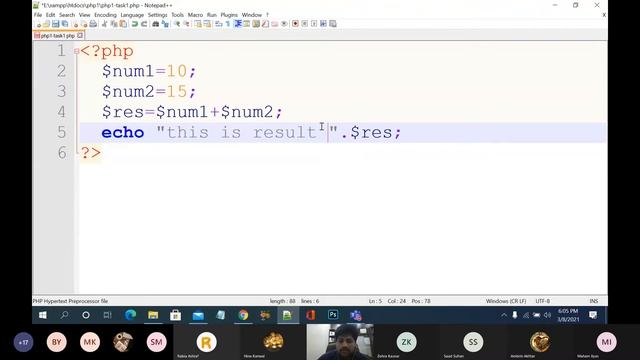Select the php1-task1.php document tab
Image resolution: width=640 pixels, height=360 pixels.
[57, 36]
